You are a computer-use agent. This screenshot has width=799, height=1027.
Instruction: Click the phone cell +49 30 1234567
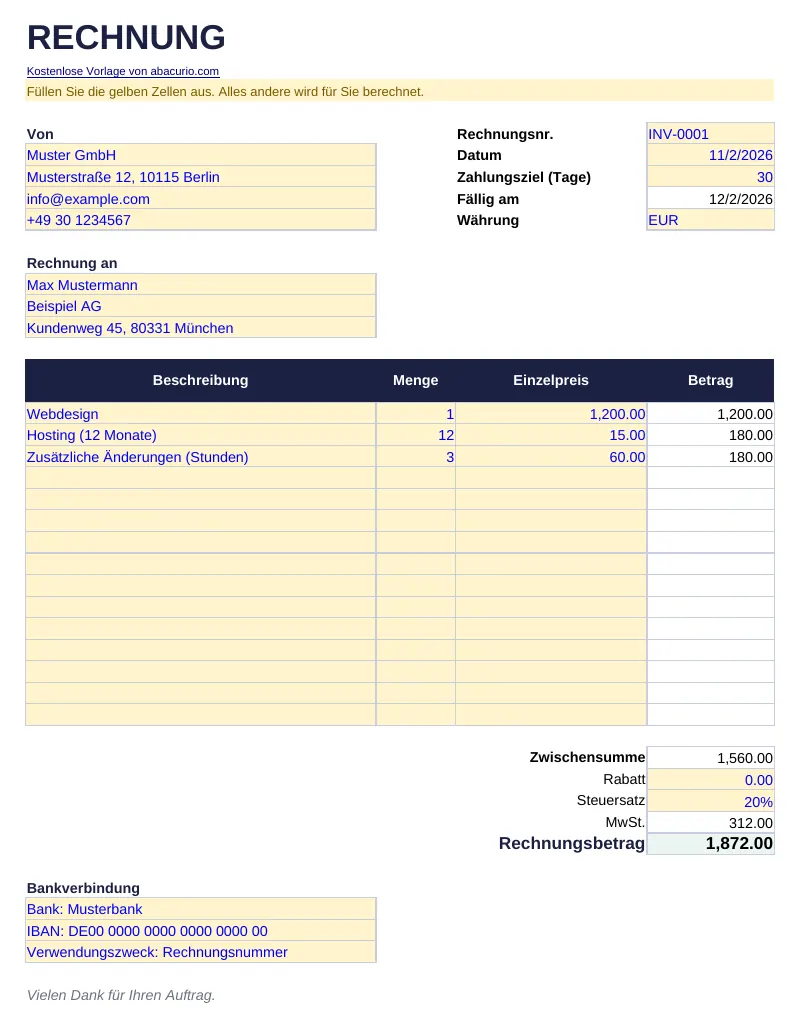tap(200, 220)
